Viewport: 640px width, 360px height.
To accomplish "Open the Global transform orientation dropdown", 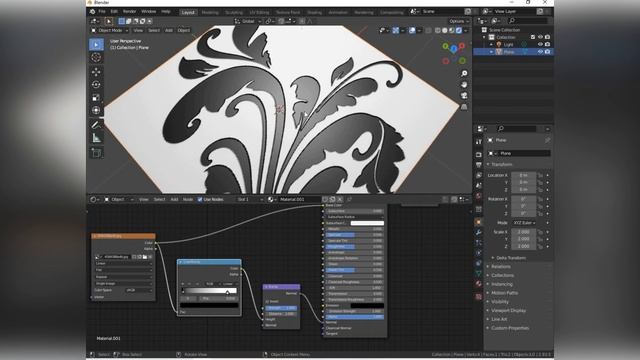I will 248,21.
